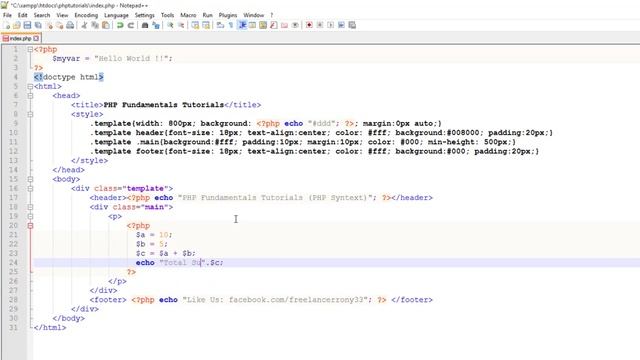This screenshot has height=360, width=640.
Task: Create a new file with New icon
Action: pyautogui.click(x=7, y=25)
